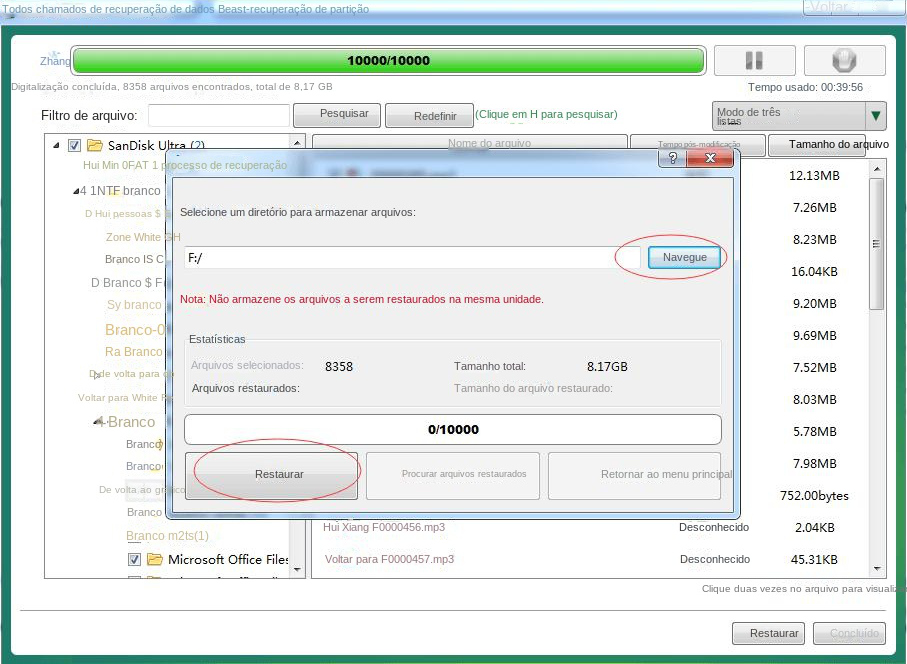907x664 pixels.
Task: Click the Redefinir button
Action: pos(429,115)
